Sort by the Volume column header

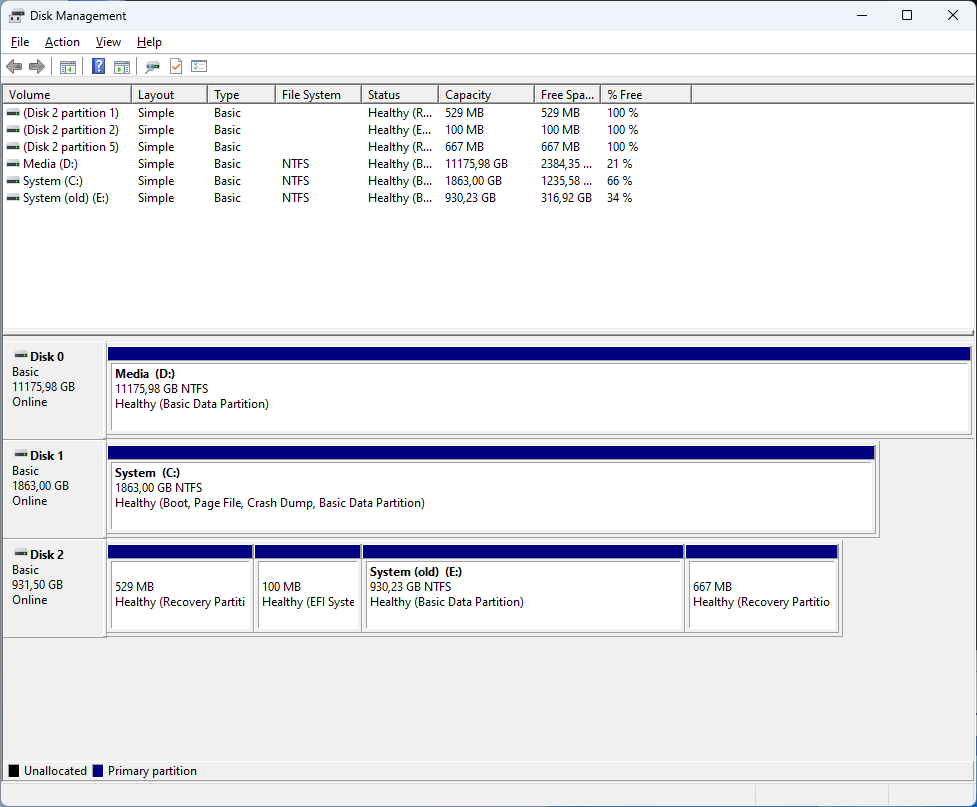point(67,95)
